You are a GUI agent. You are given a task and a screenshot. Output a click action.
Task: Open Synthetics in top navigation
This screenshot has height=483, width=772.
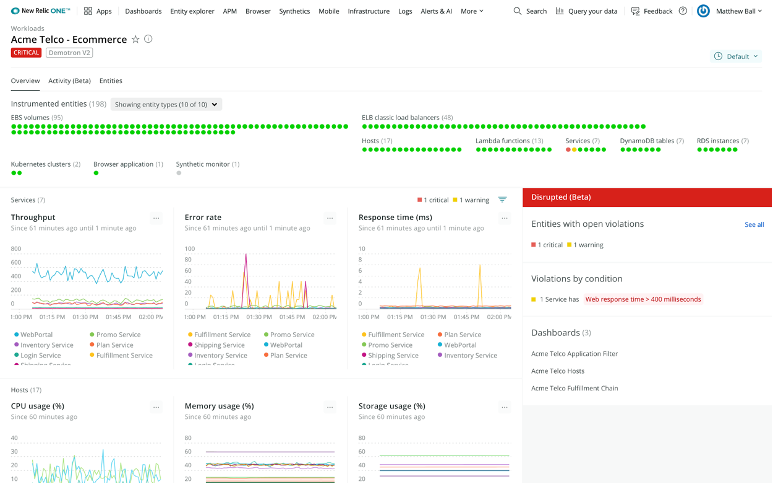click(x=294, y=11)
